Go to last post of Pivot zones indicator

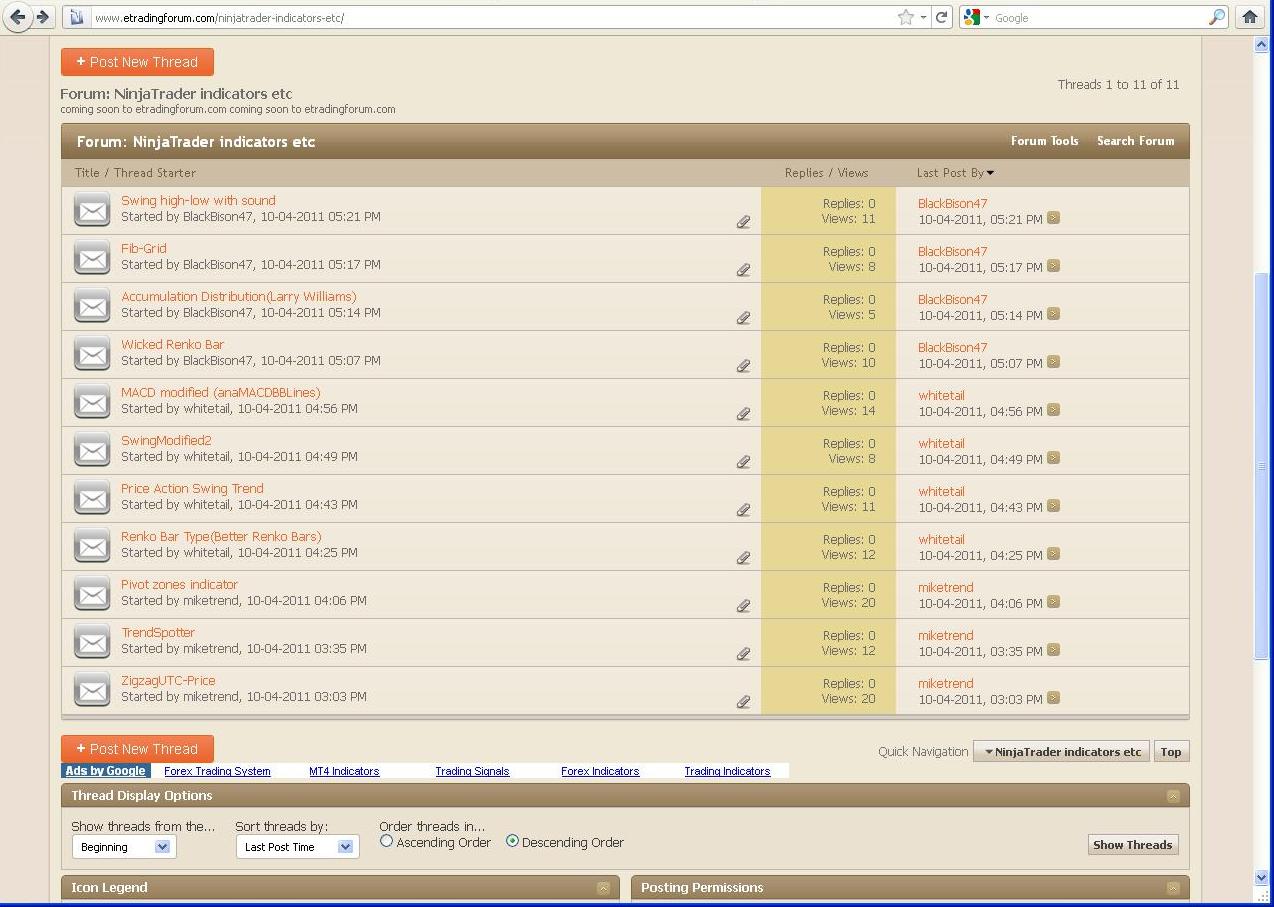pos(1053,602)
